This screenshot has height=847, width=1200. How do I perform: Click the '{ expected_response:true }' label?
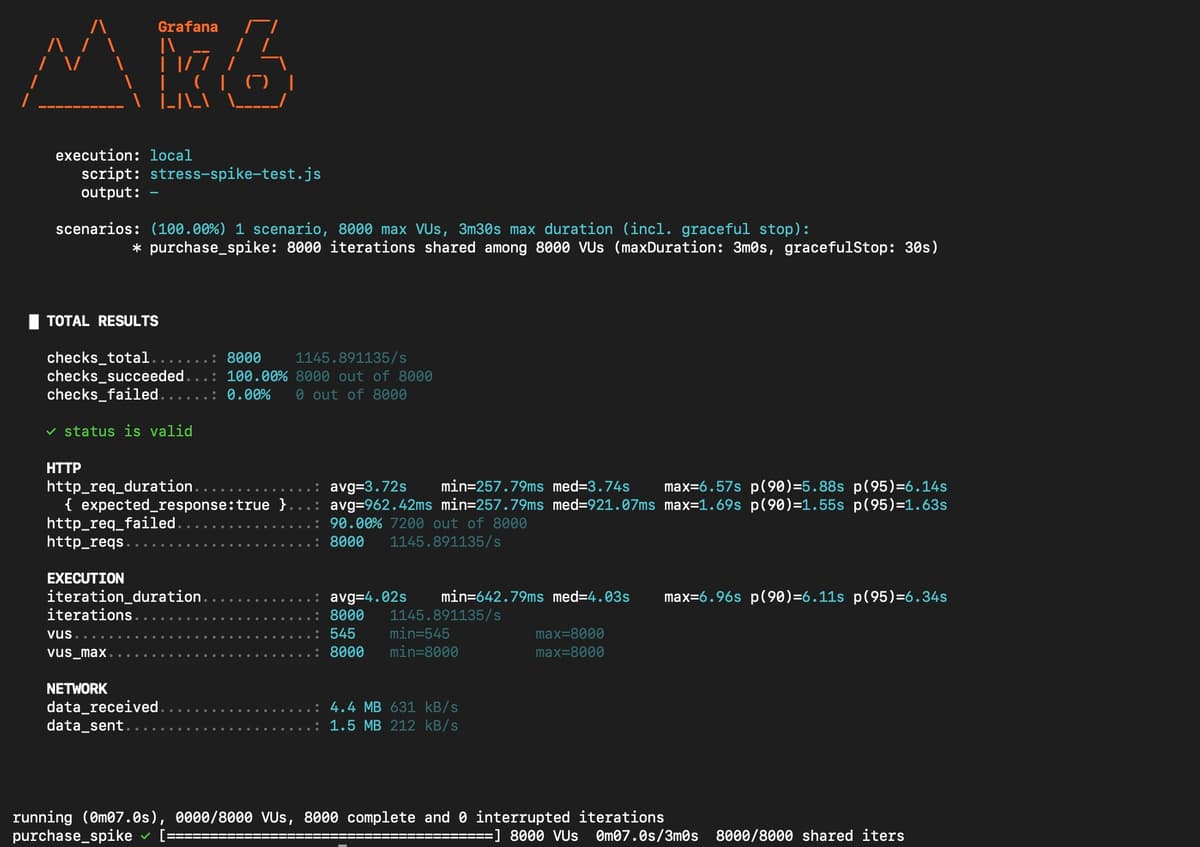click(x=176, y=505)
